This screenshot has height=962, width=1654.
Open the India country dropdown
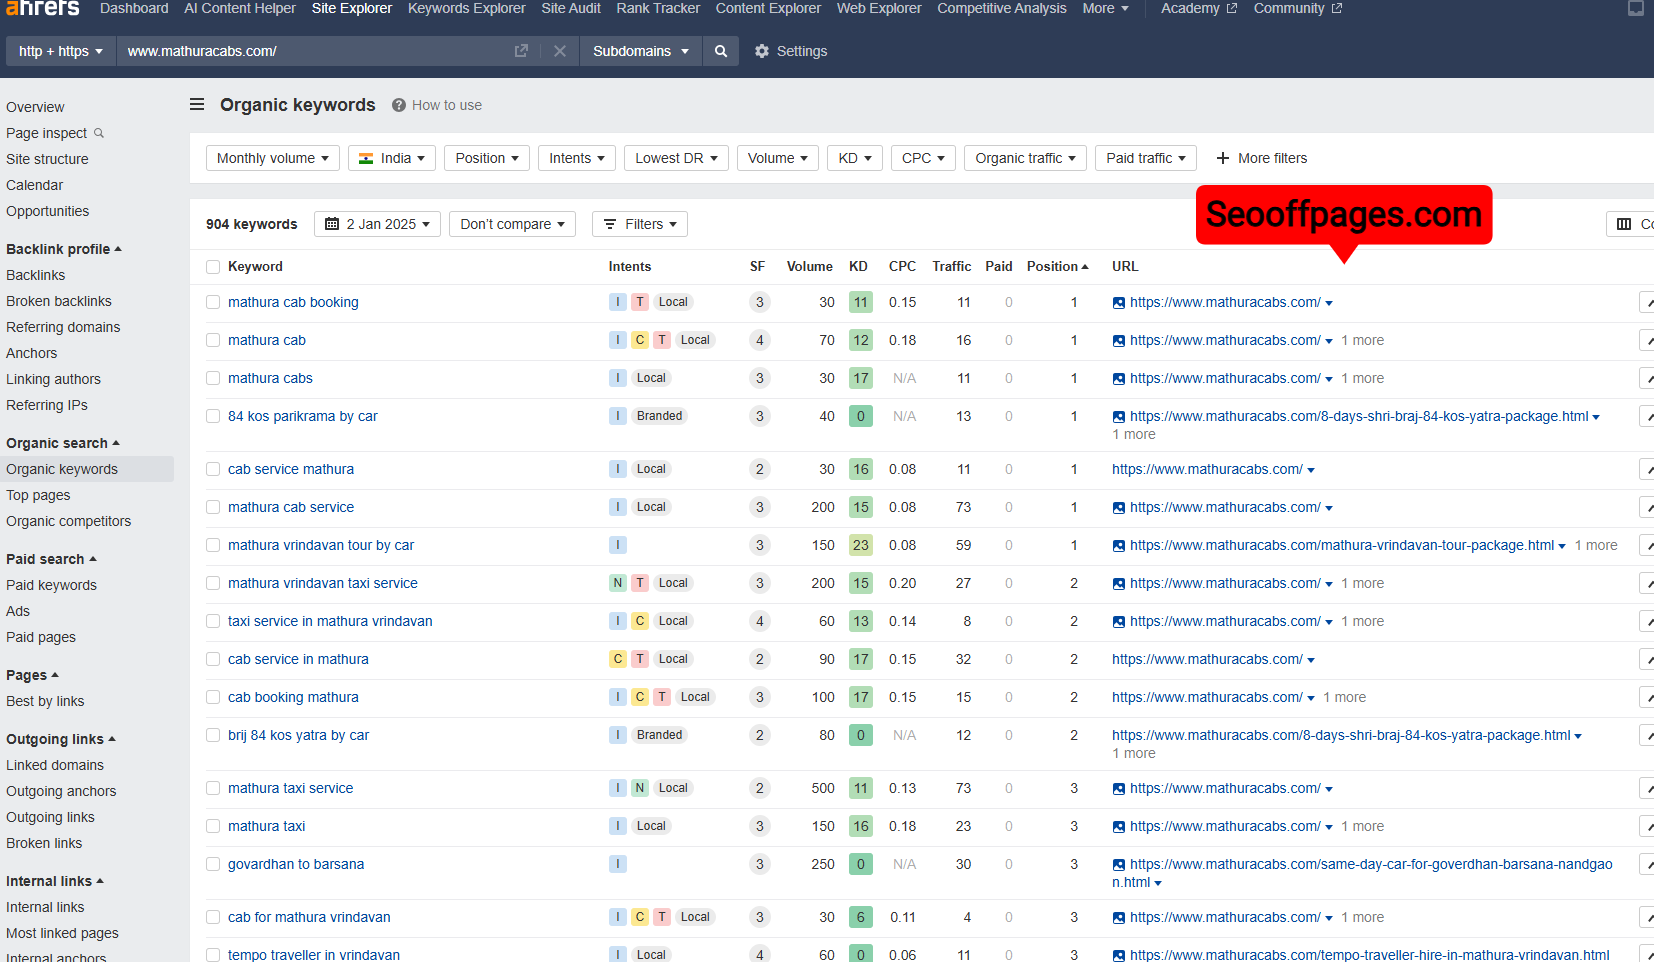tap(391, 158)
